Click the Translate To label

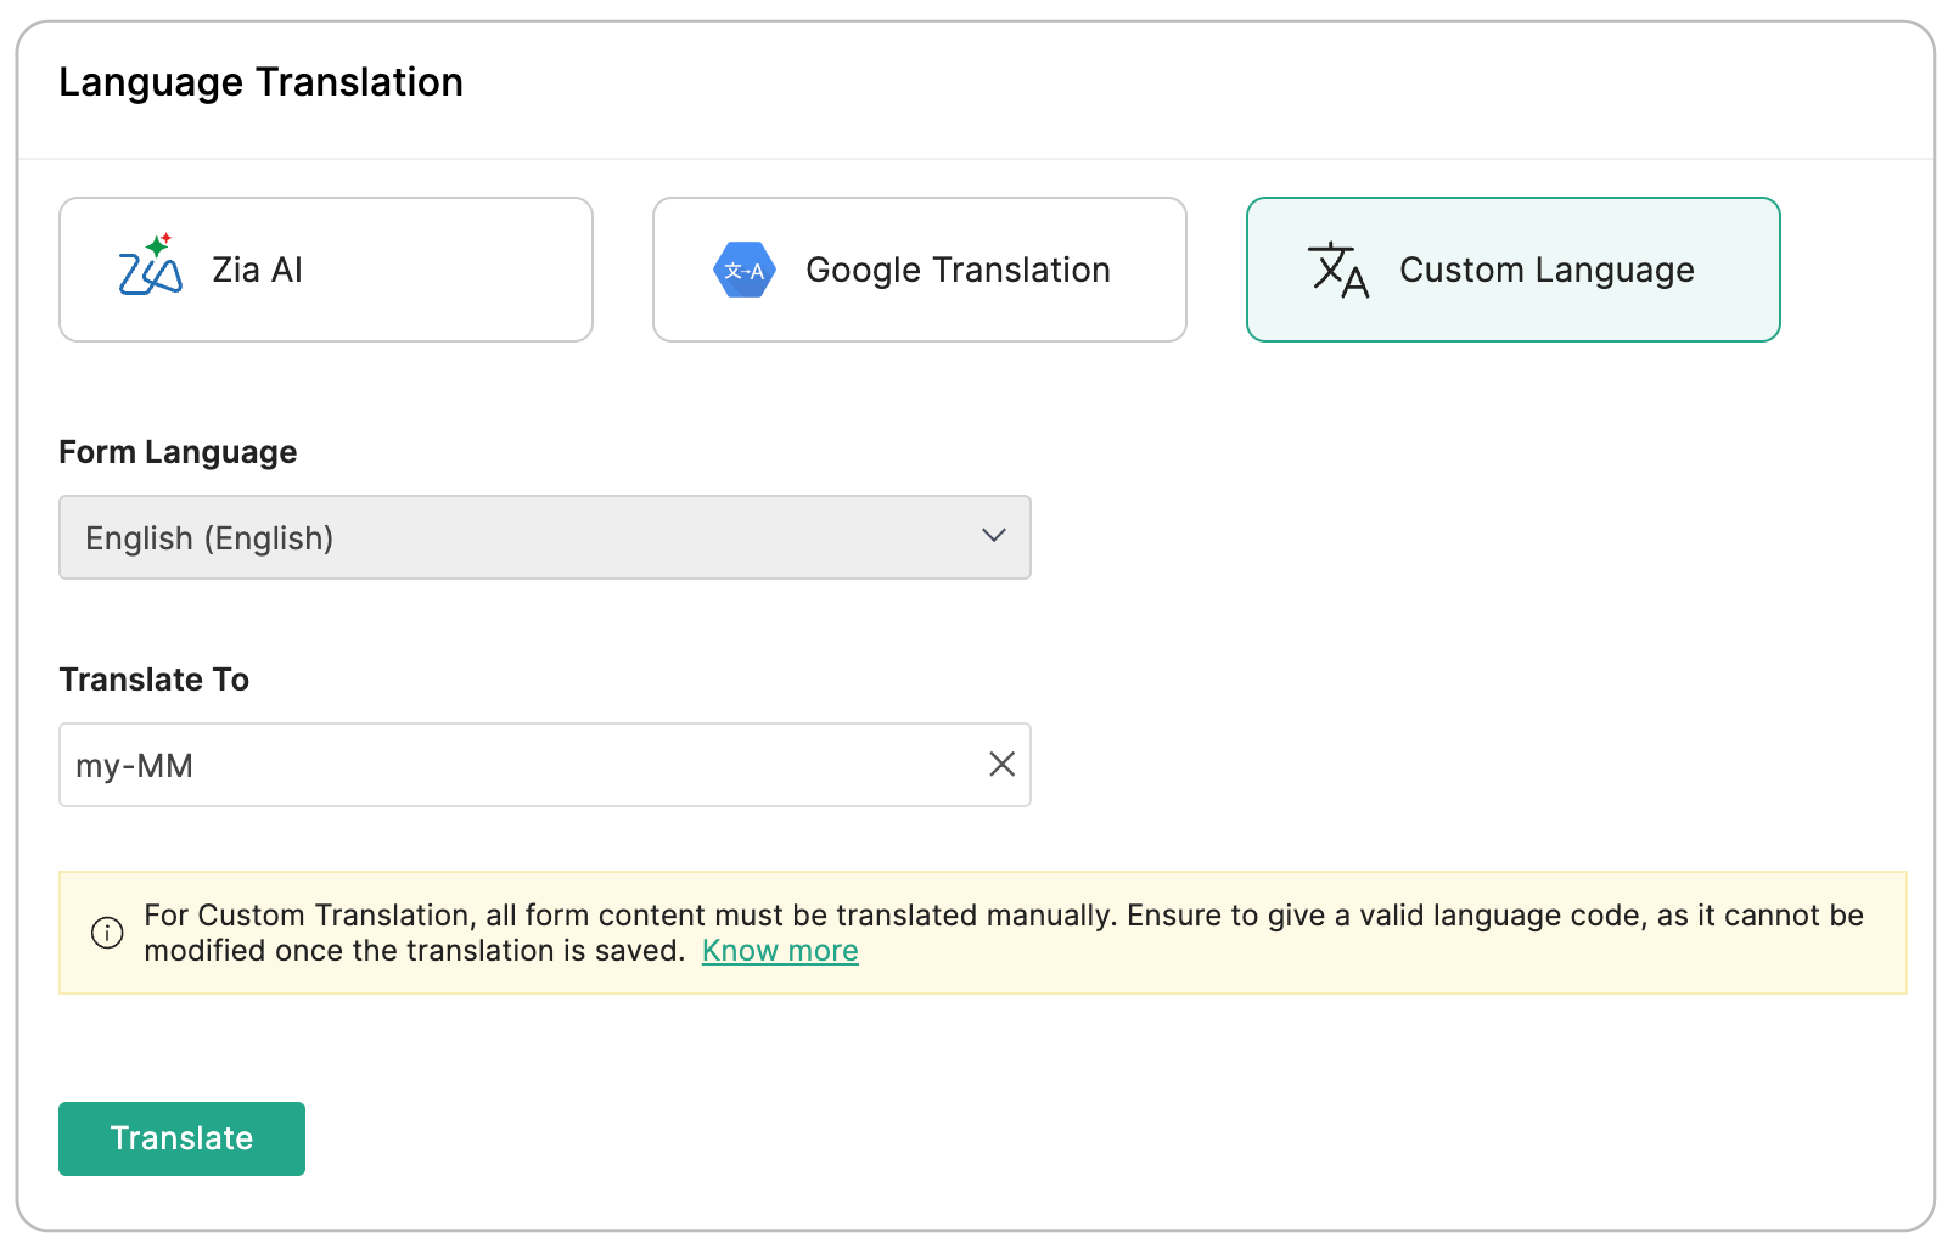pos(154,680)
